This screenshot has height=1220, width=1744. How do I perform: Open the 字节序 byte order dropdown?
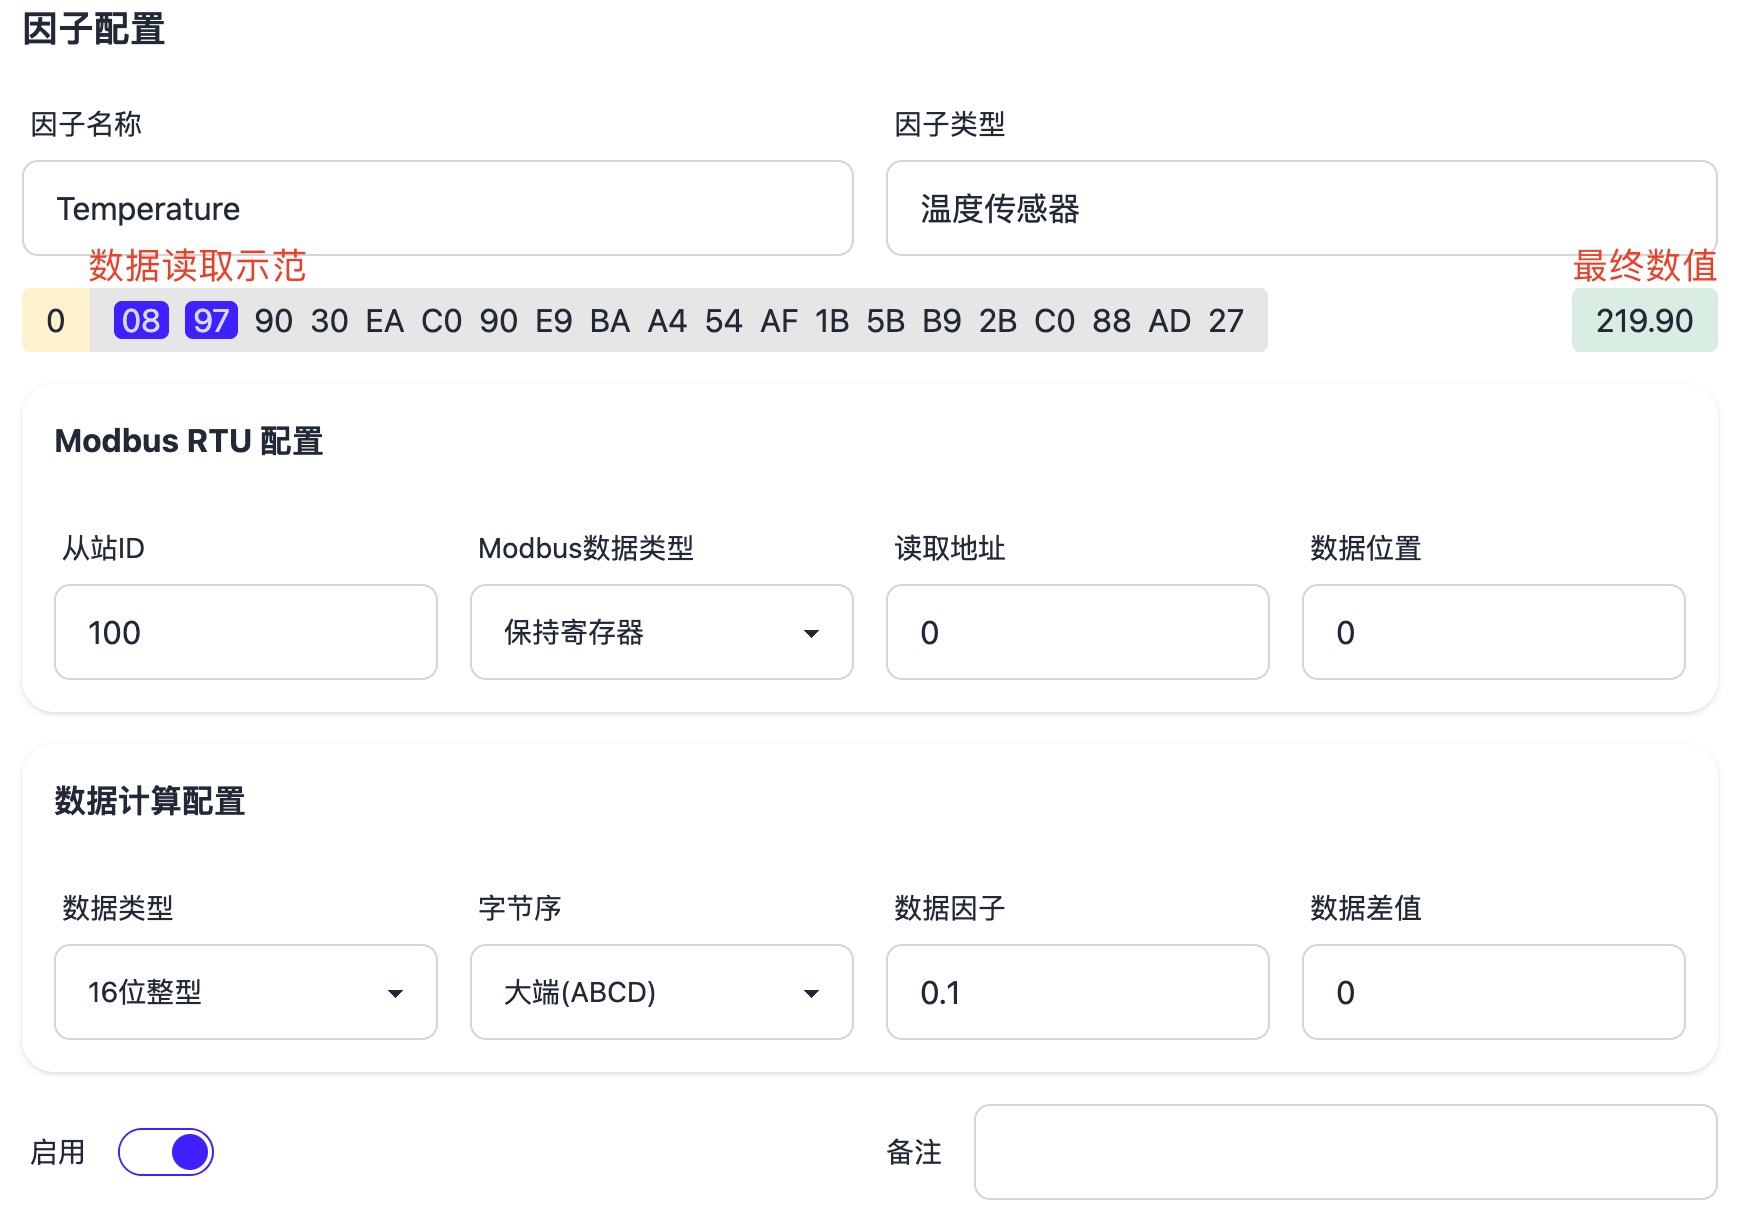(x=661, y=992)
